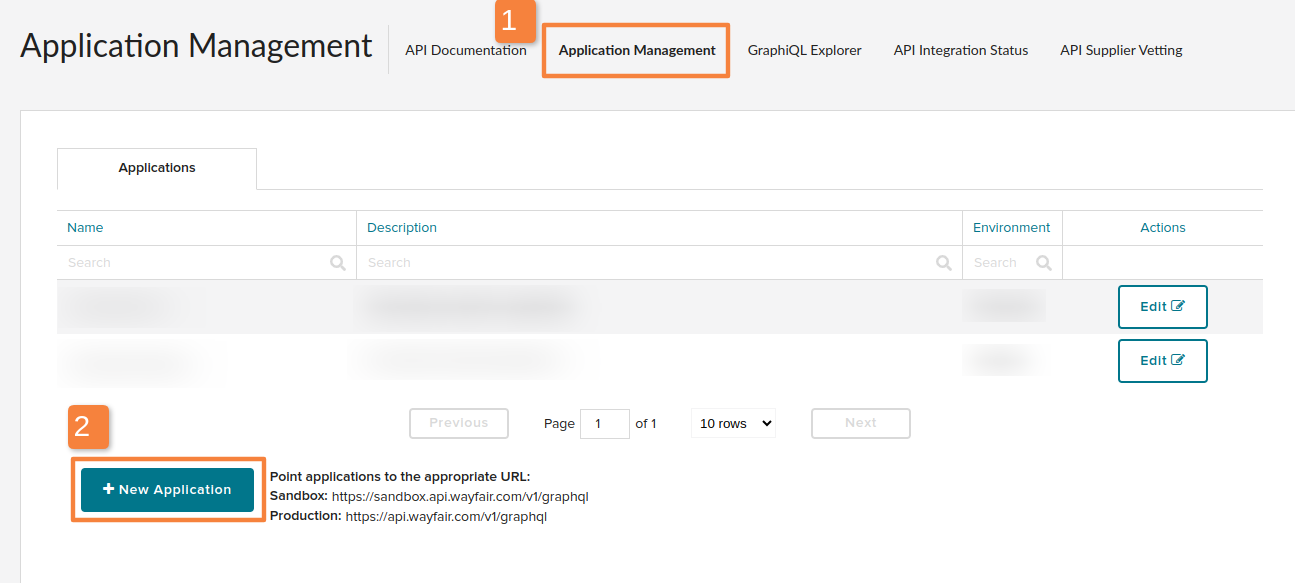The width and height of the screenshot is (1295, 583).
Task: Sort by the Description column header
Action: 402,228
